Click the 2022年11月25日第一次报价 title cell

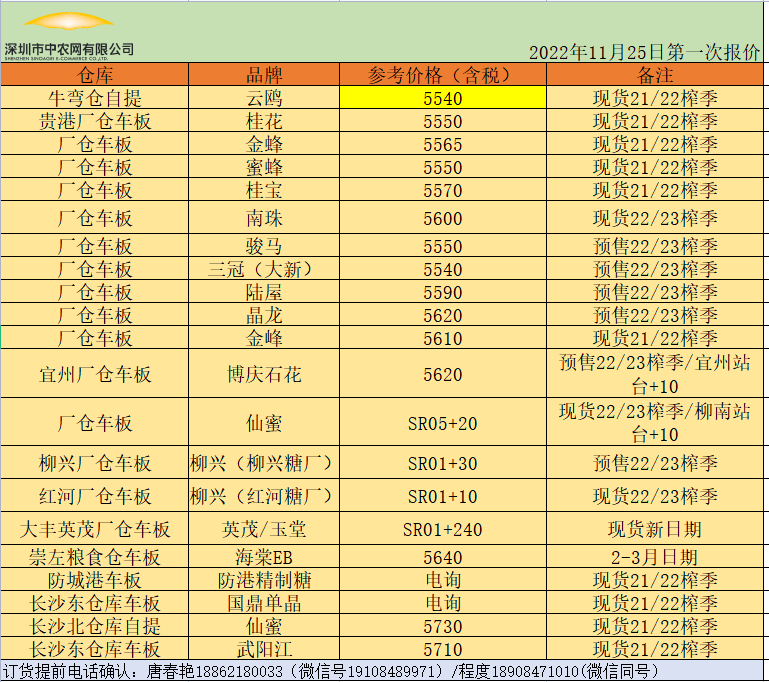pyautogui.click(x=644, y=52)
